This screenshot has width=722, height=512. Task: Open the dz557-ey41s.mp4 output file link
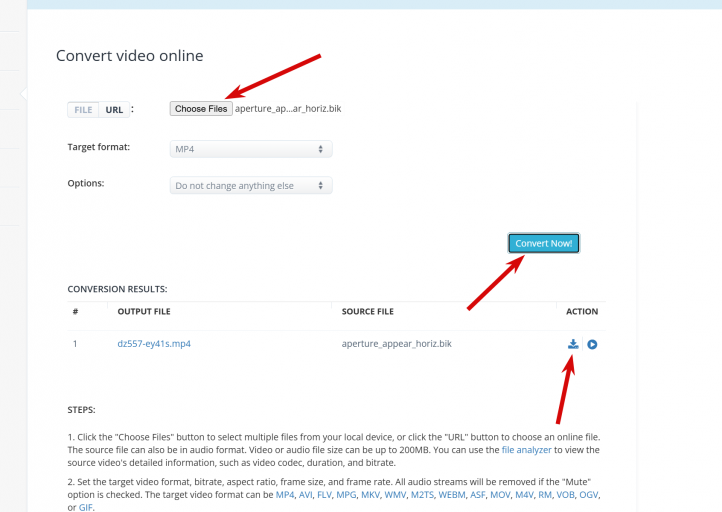154,343
